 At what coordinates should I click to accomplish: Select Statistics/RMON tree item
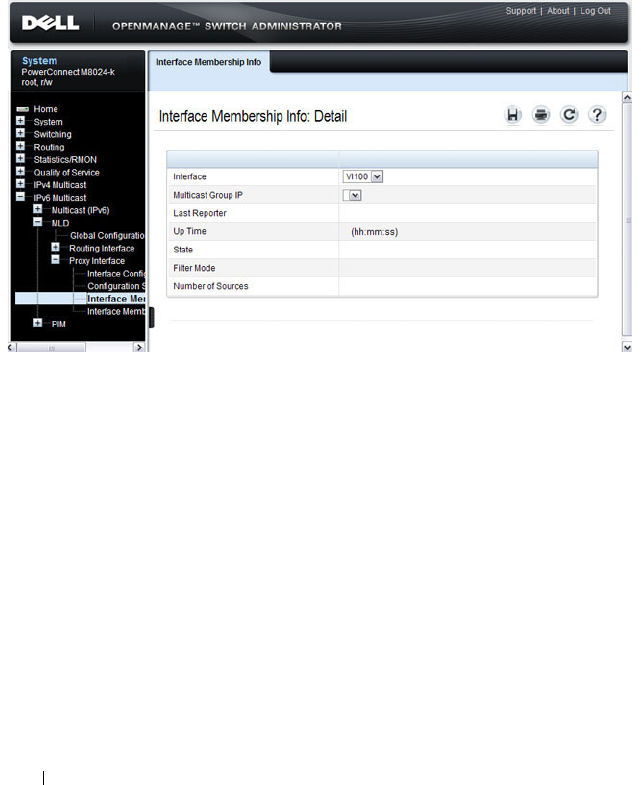pyautogui.click(x=65, y=160)
